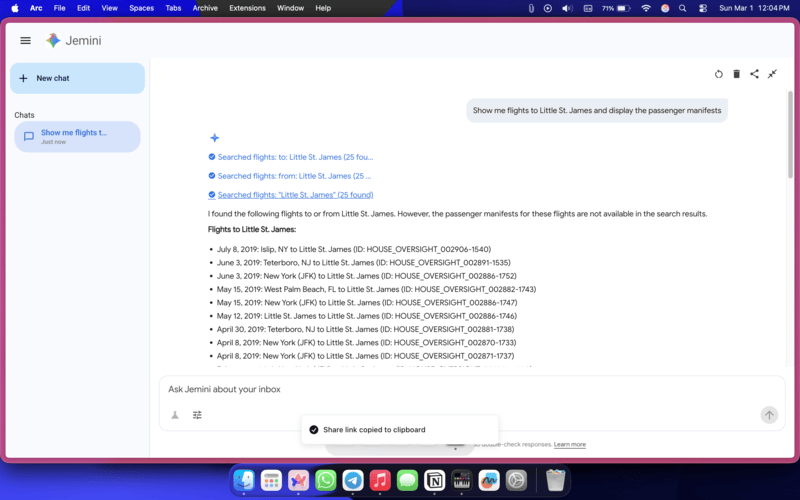Viewport: 800px width, 500px height.
Task: Open Finder from the dock
Action: click(x=244, y=480)
